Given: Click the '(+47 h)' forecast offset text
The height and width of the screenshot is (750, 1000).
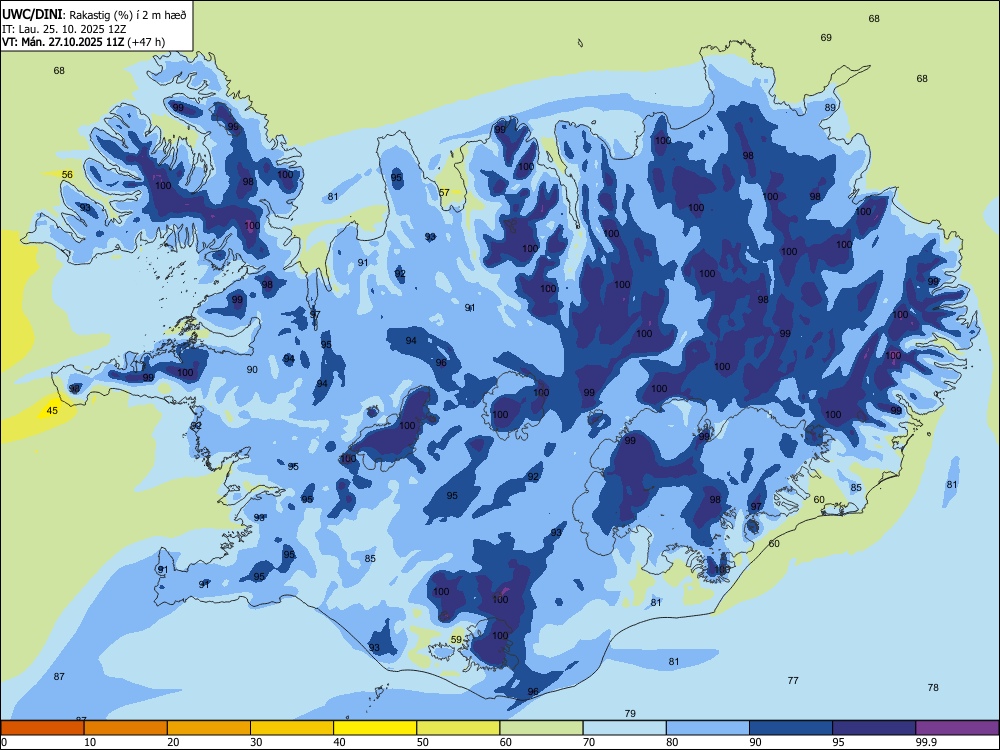Looking at the screenshot, I should (146, 42).
